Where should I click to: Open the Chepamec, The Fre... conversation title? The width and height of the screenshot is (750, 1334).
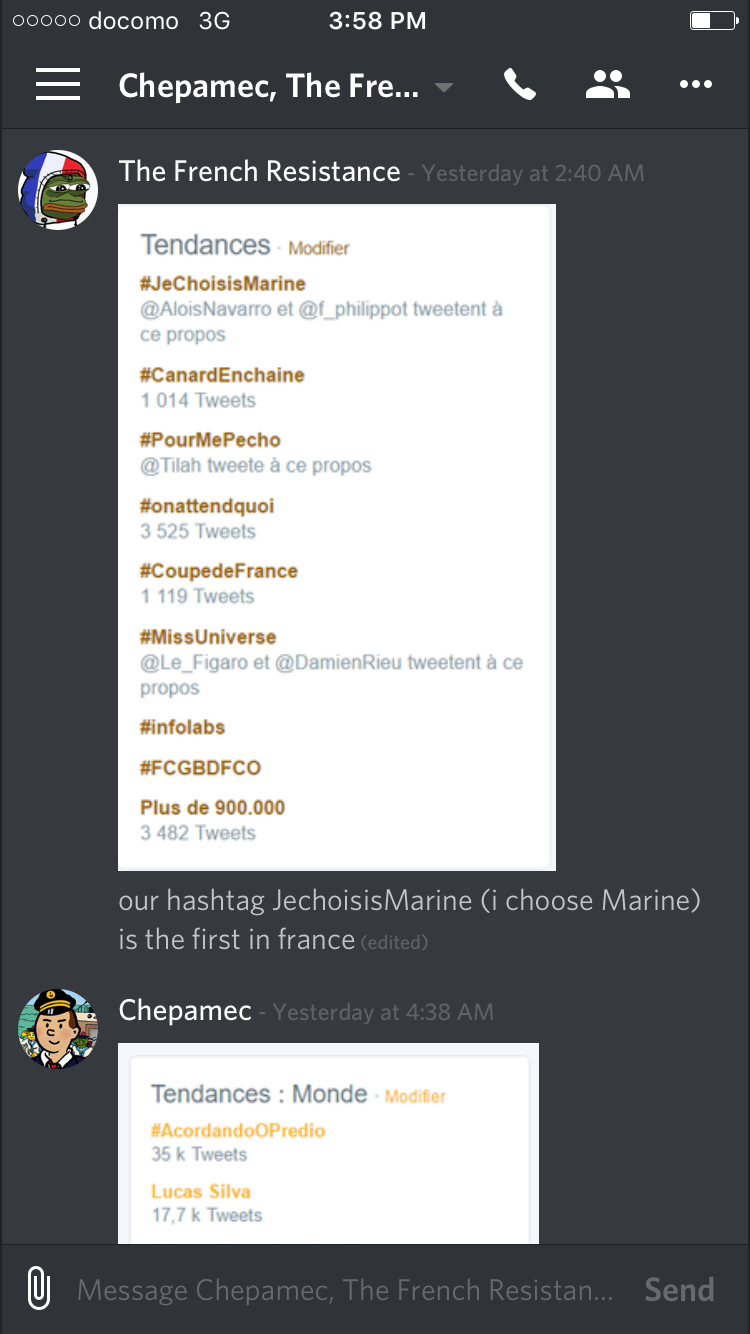269,86
